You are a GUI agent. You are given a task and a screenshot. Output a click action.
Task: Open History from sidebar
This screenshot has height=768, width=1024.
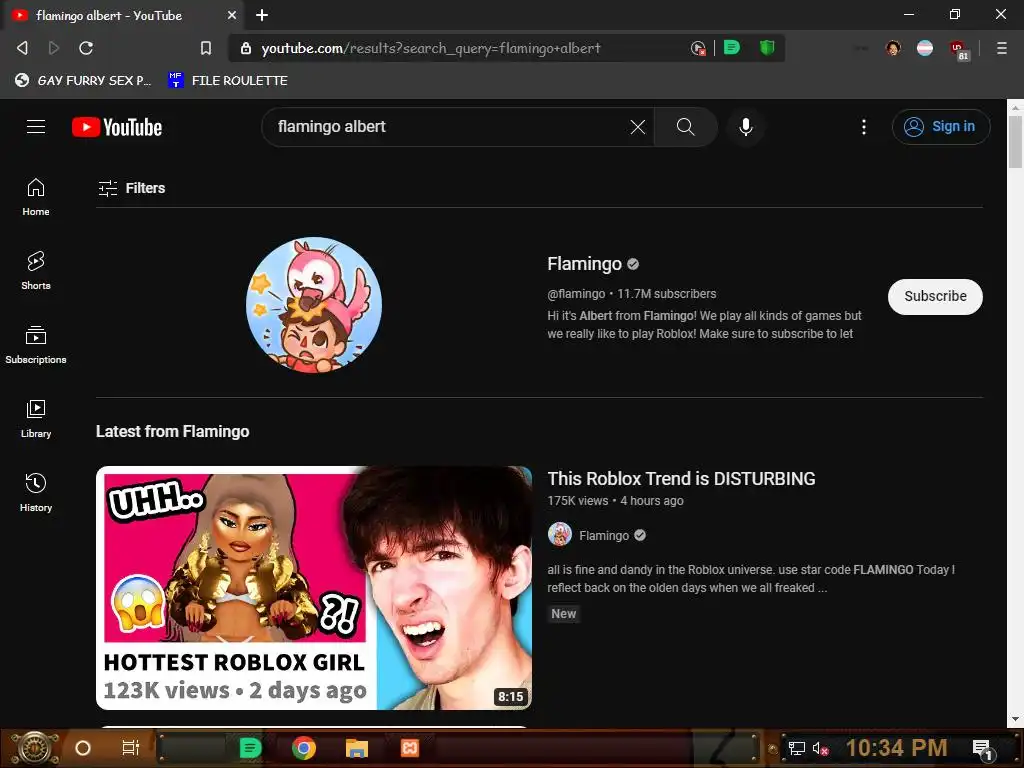point(36,492)
